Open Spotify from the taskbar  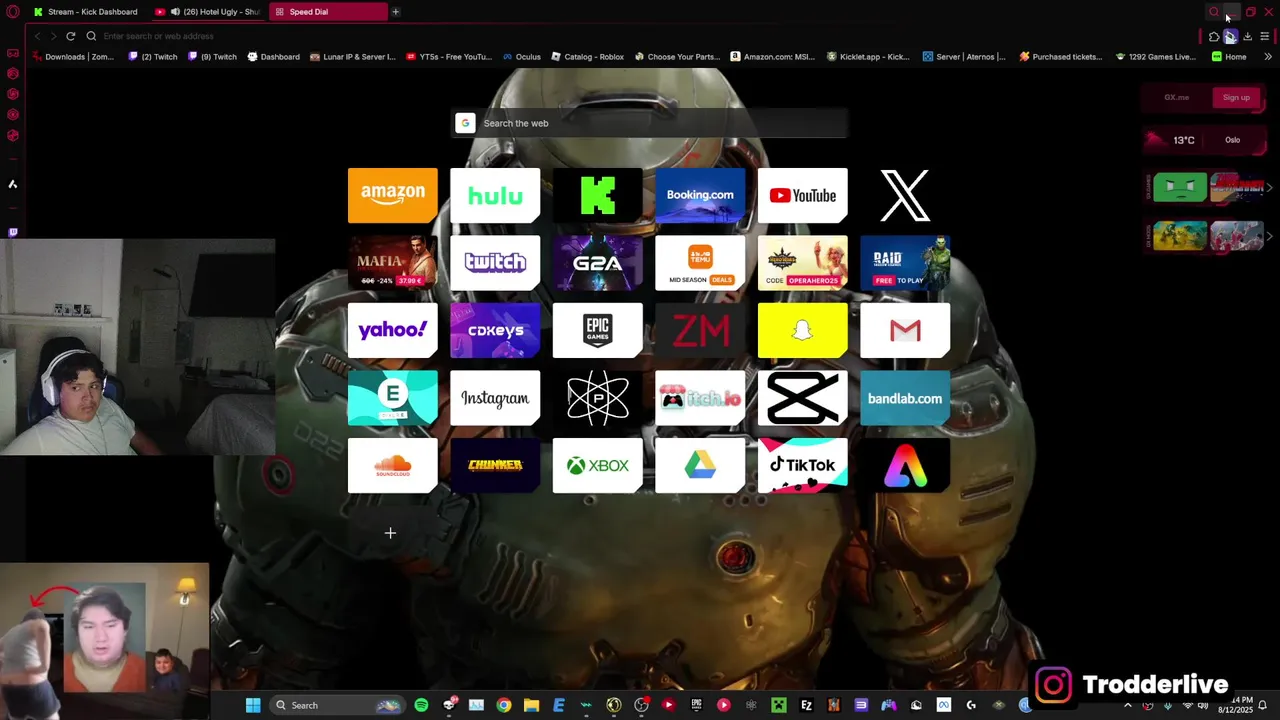421,705
